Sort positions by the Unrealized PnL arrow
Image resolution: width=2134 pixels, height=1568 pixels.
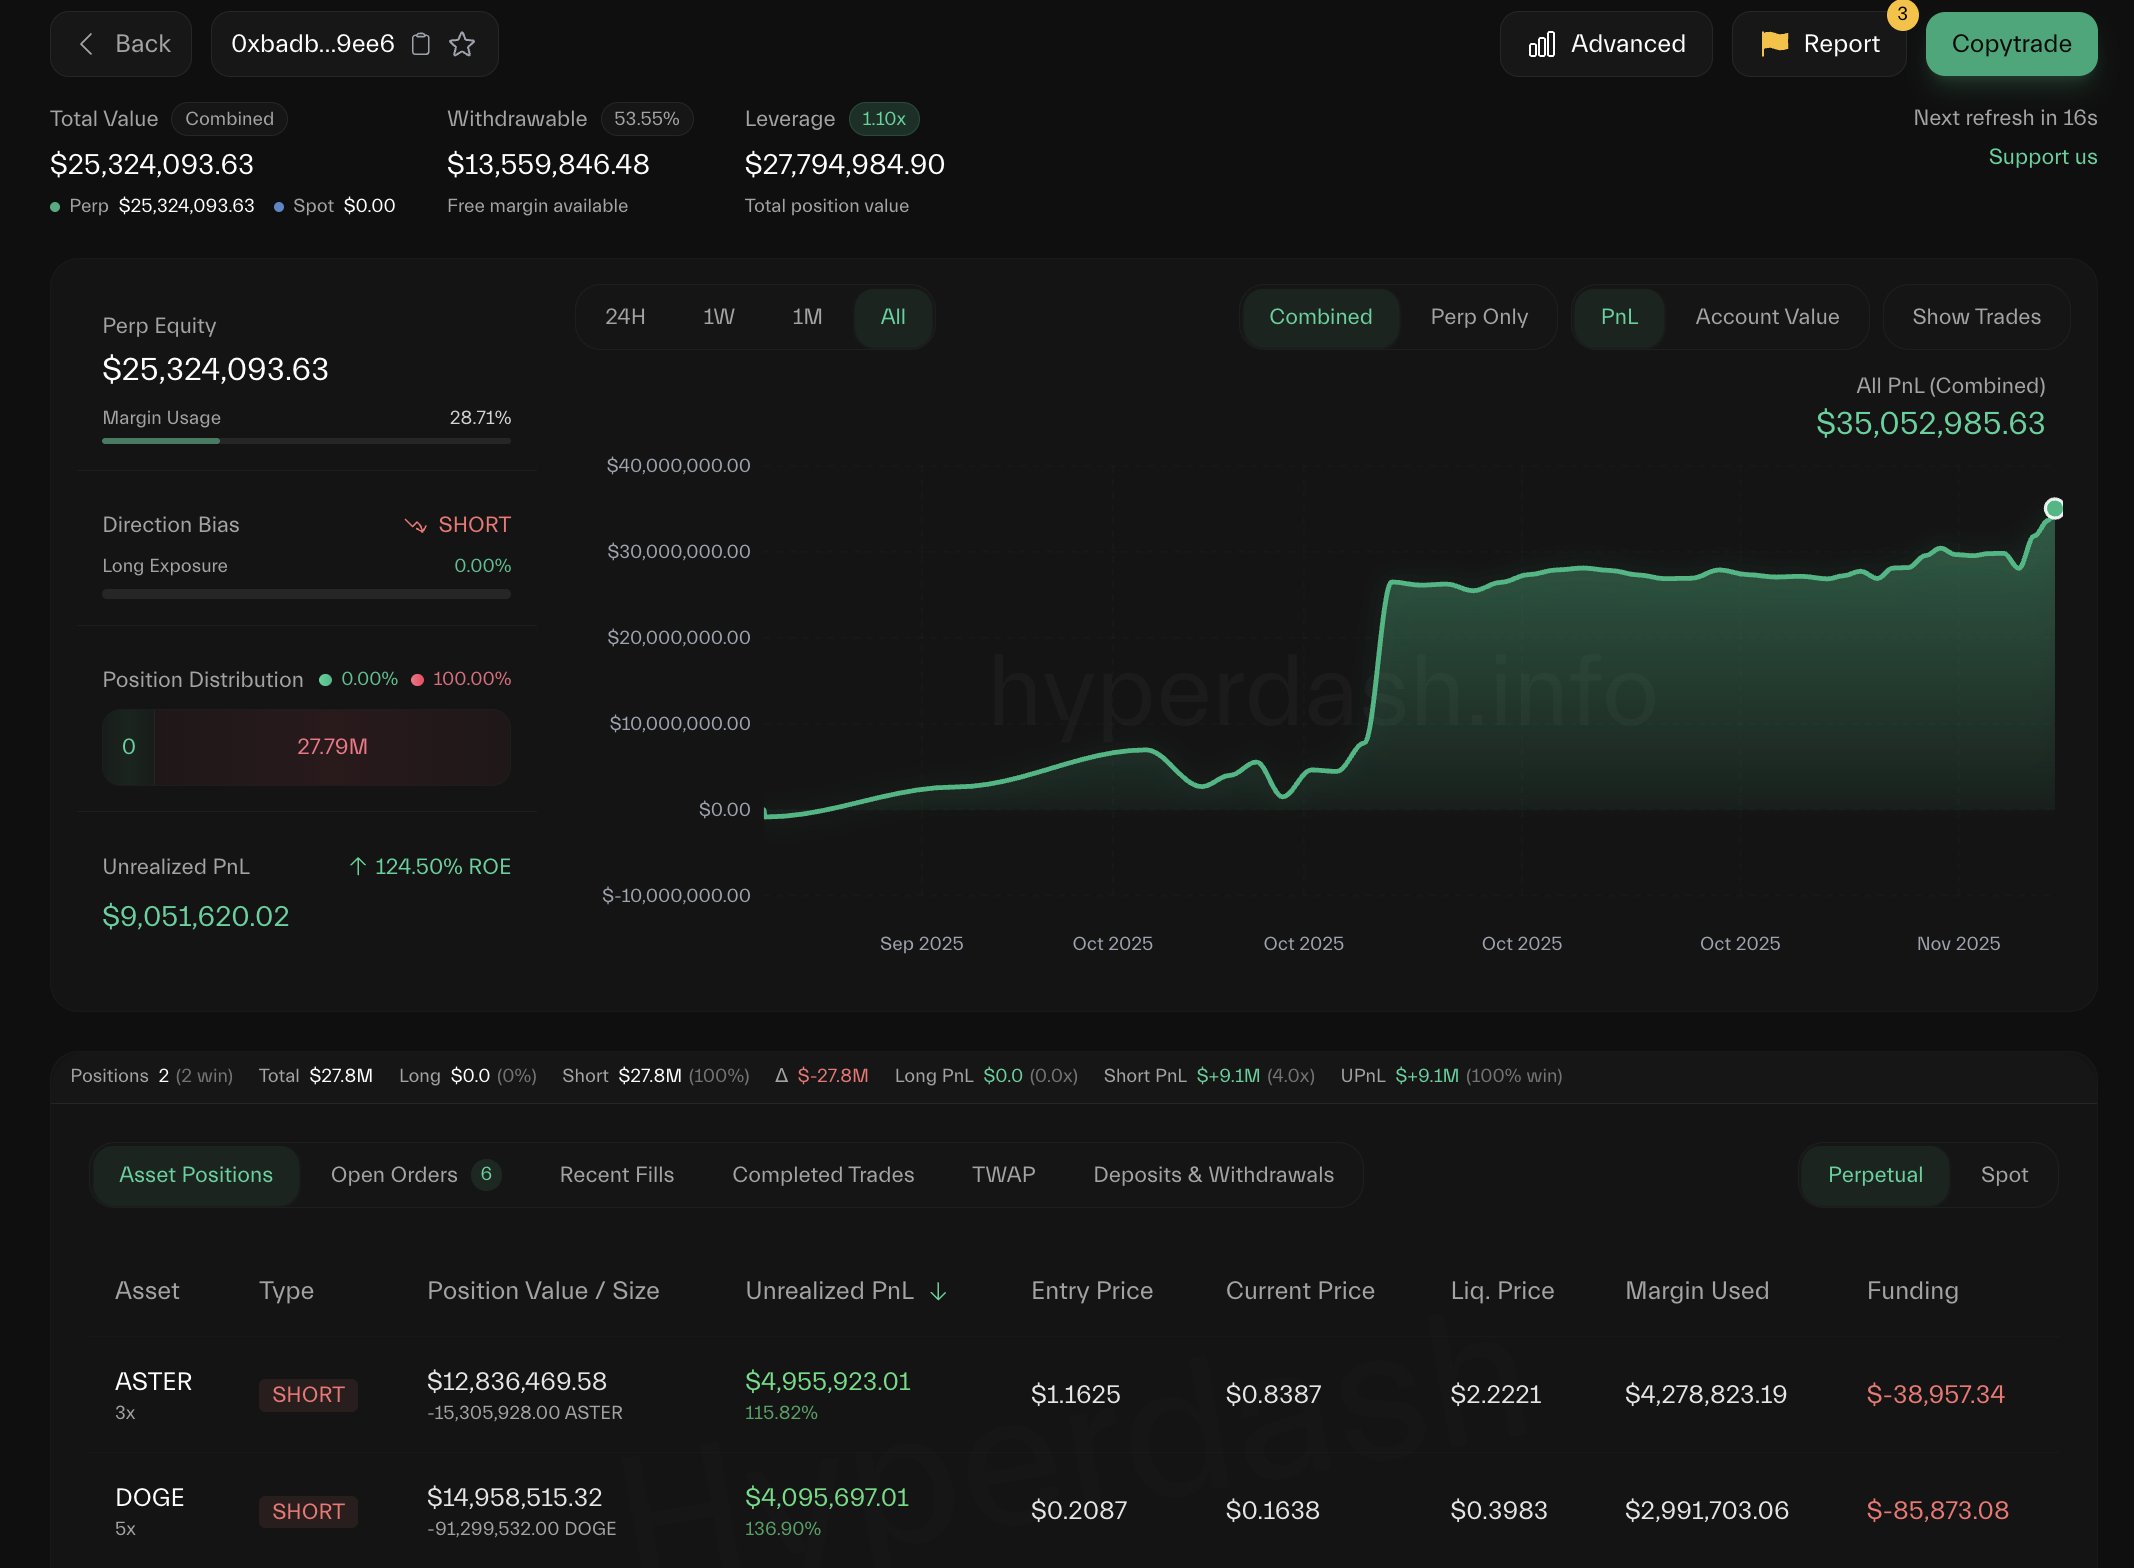(938, 1292)
